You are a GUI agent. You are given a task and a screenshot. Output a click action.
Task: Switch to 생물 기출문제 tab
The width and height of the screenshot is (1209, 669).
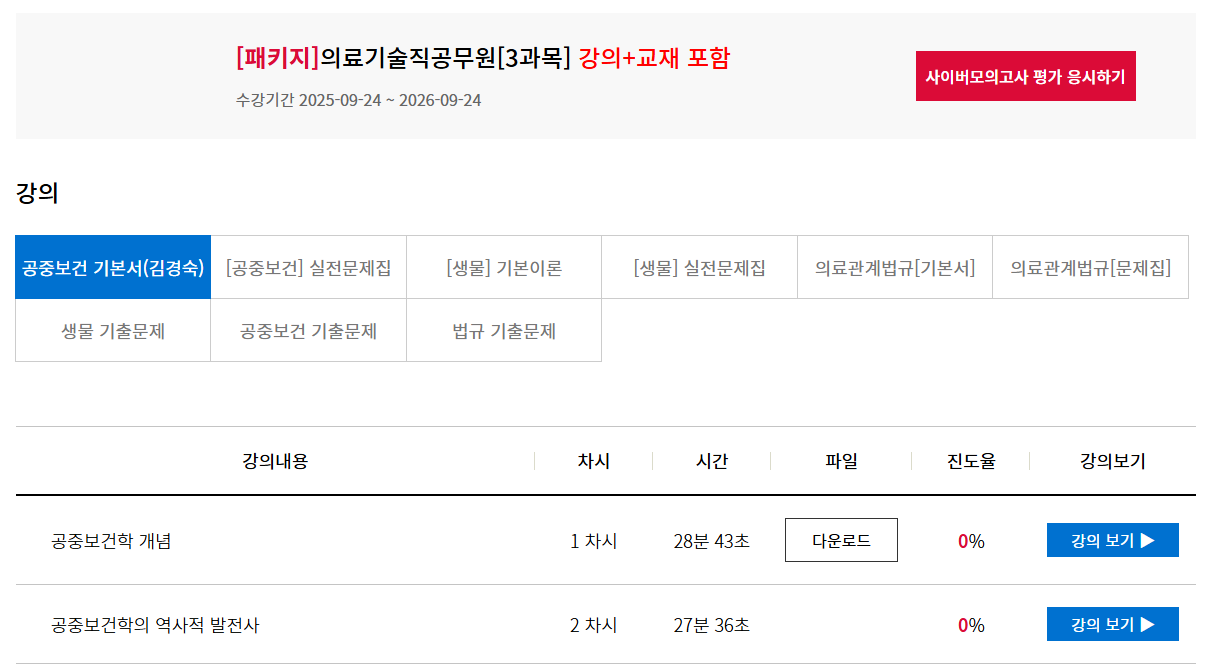113,331
